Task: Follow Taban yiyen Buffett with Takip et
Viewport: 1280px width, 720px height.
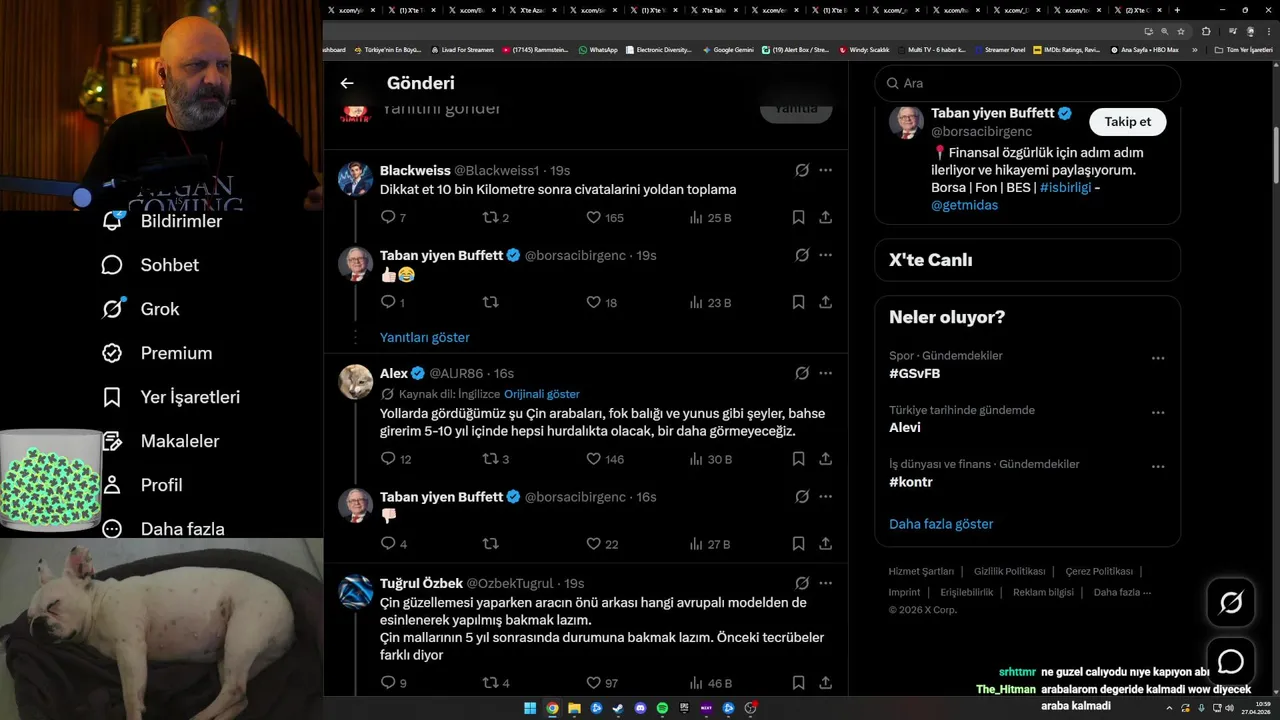Action: pos(1127,122)
